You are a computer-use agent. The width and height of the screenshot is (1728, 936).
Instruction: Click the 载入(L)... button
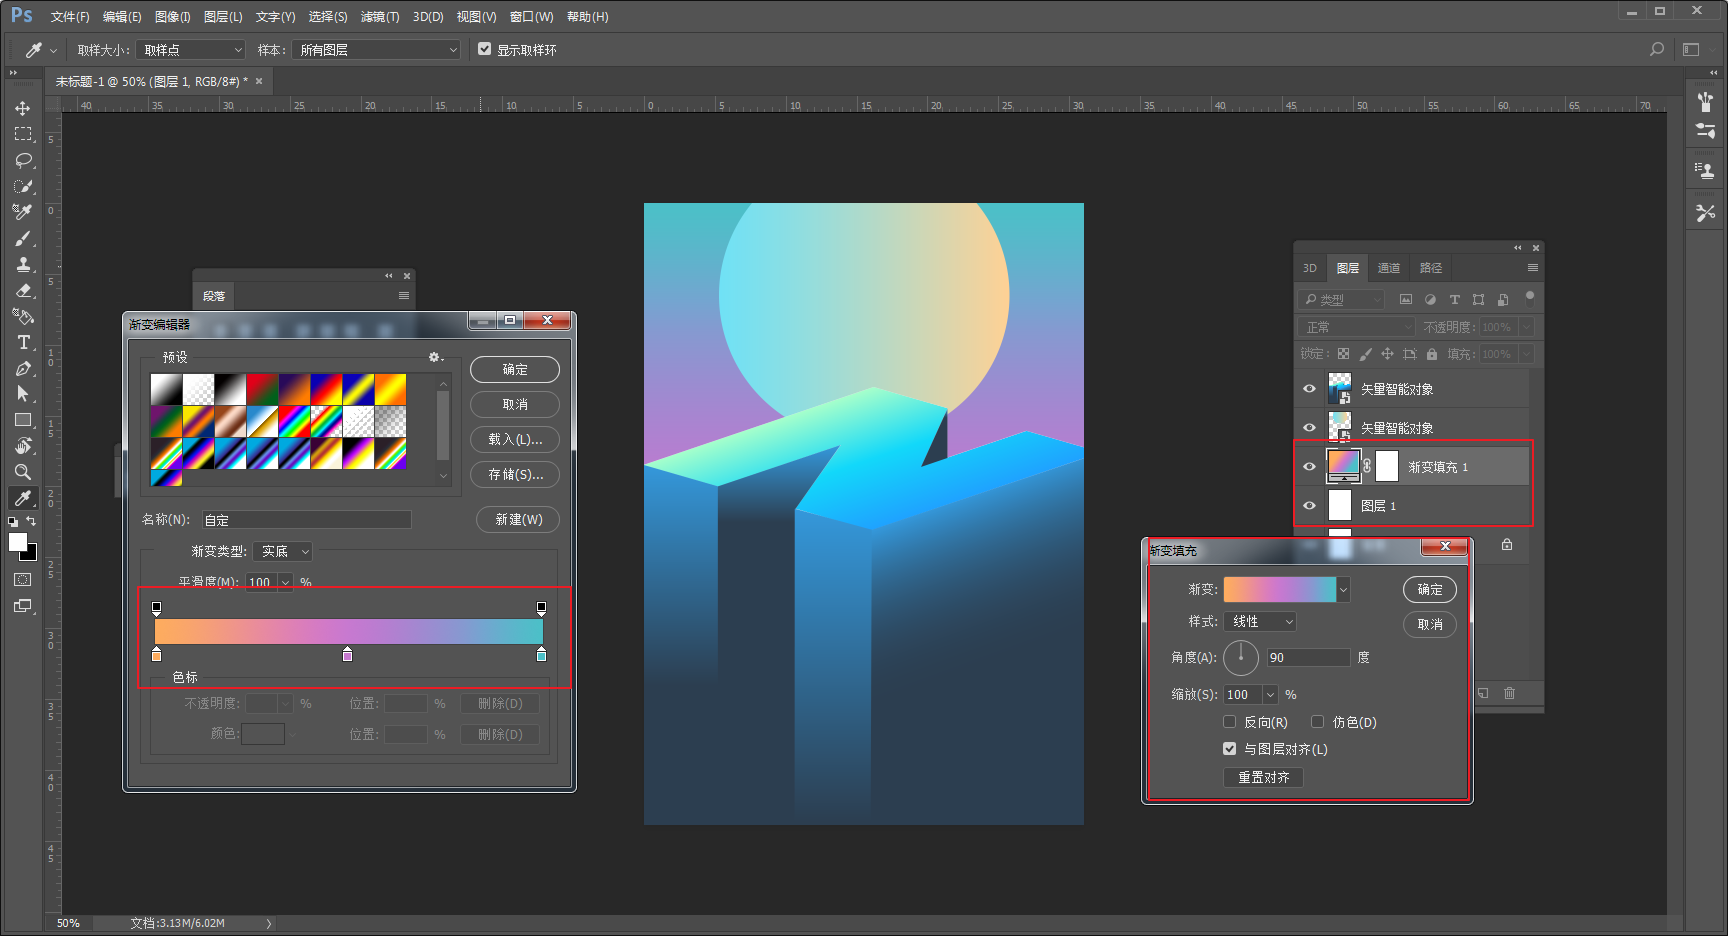point(515,440)
